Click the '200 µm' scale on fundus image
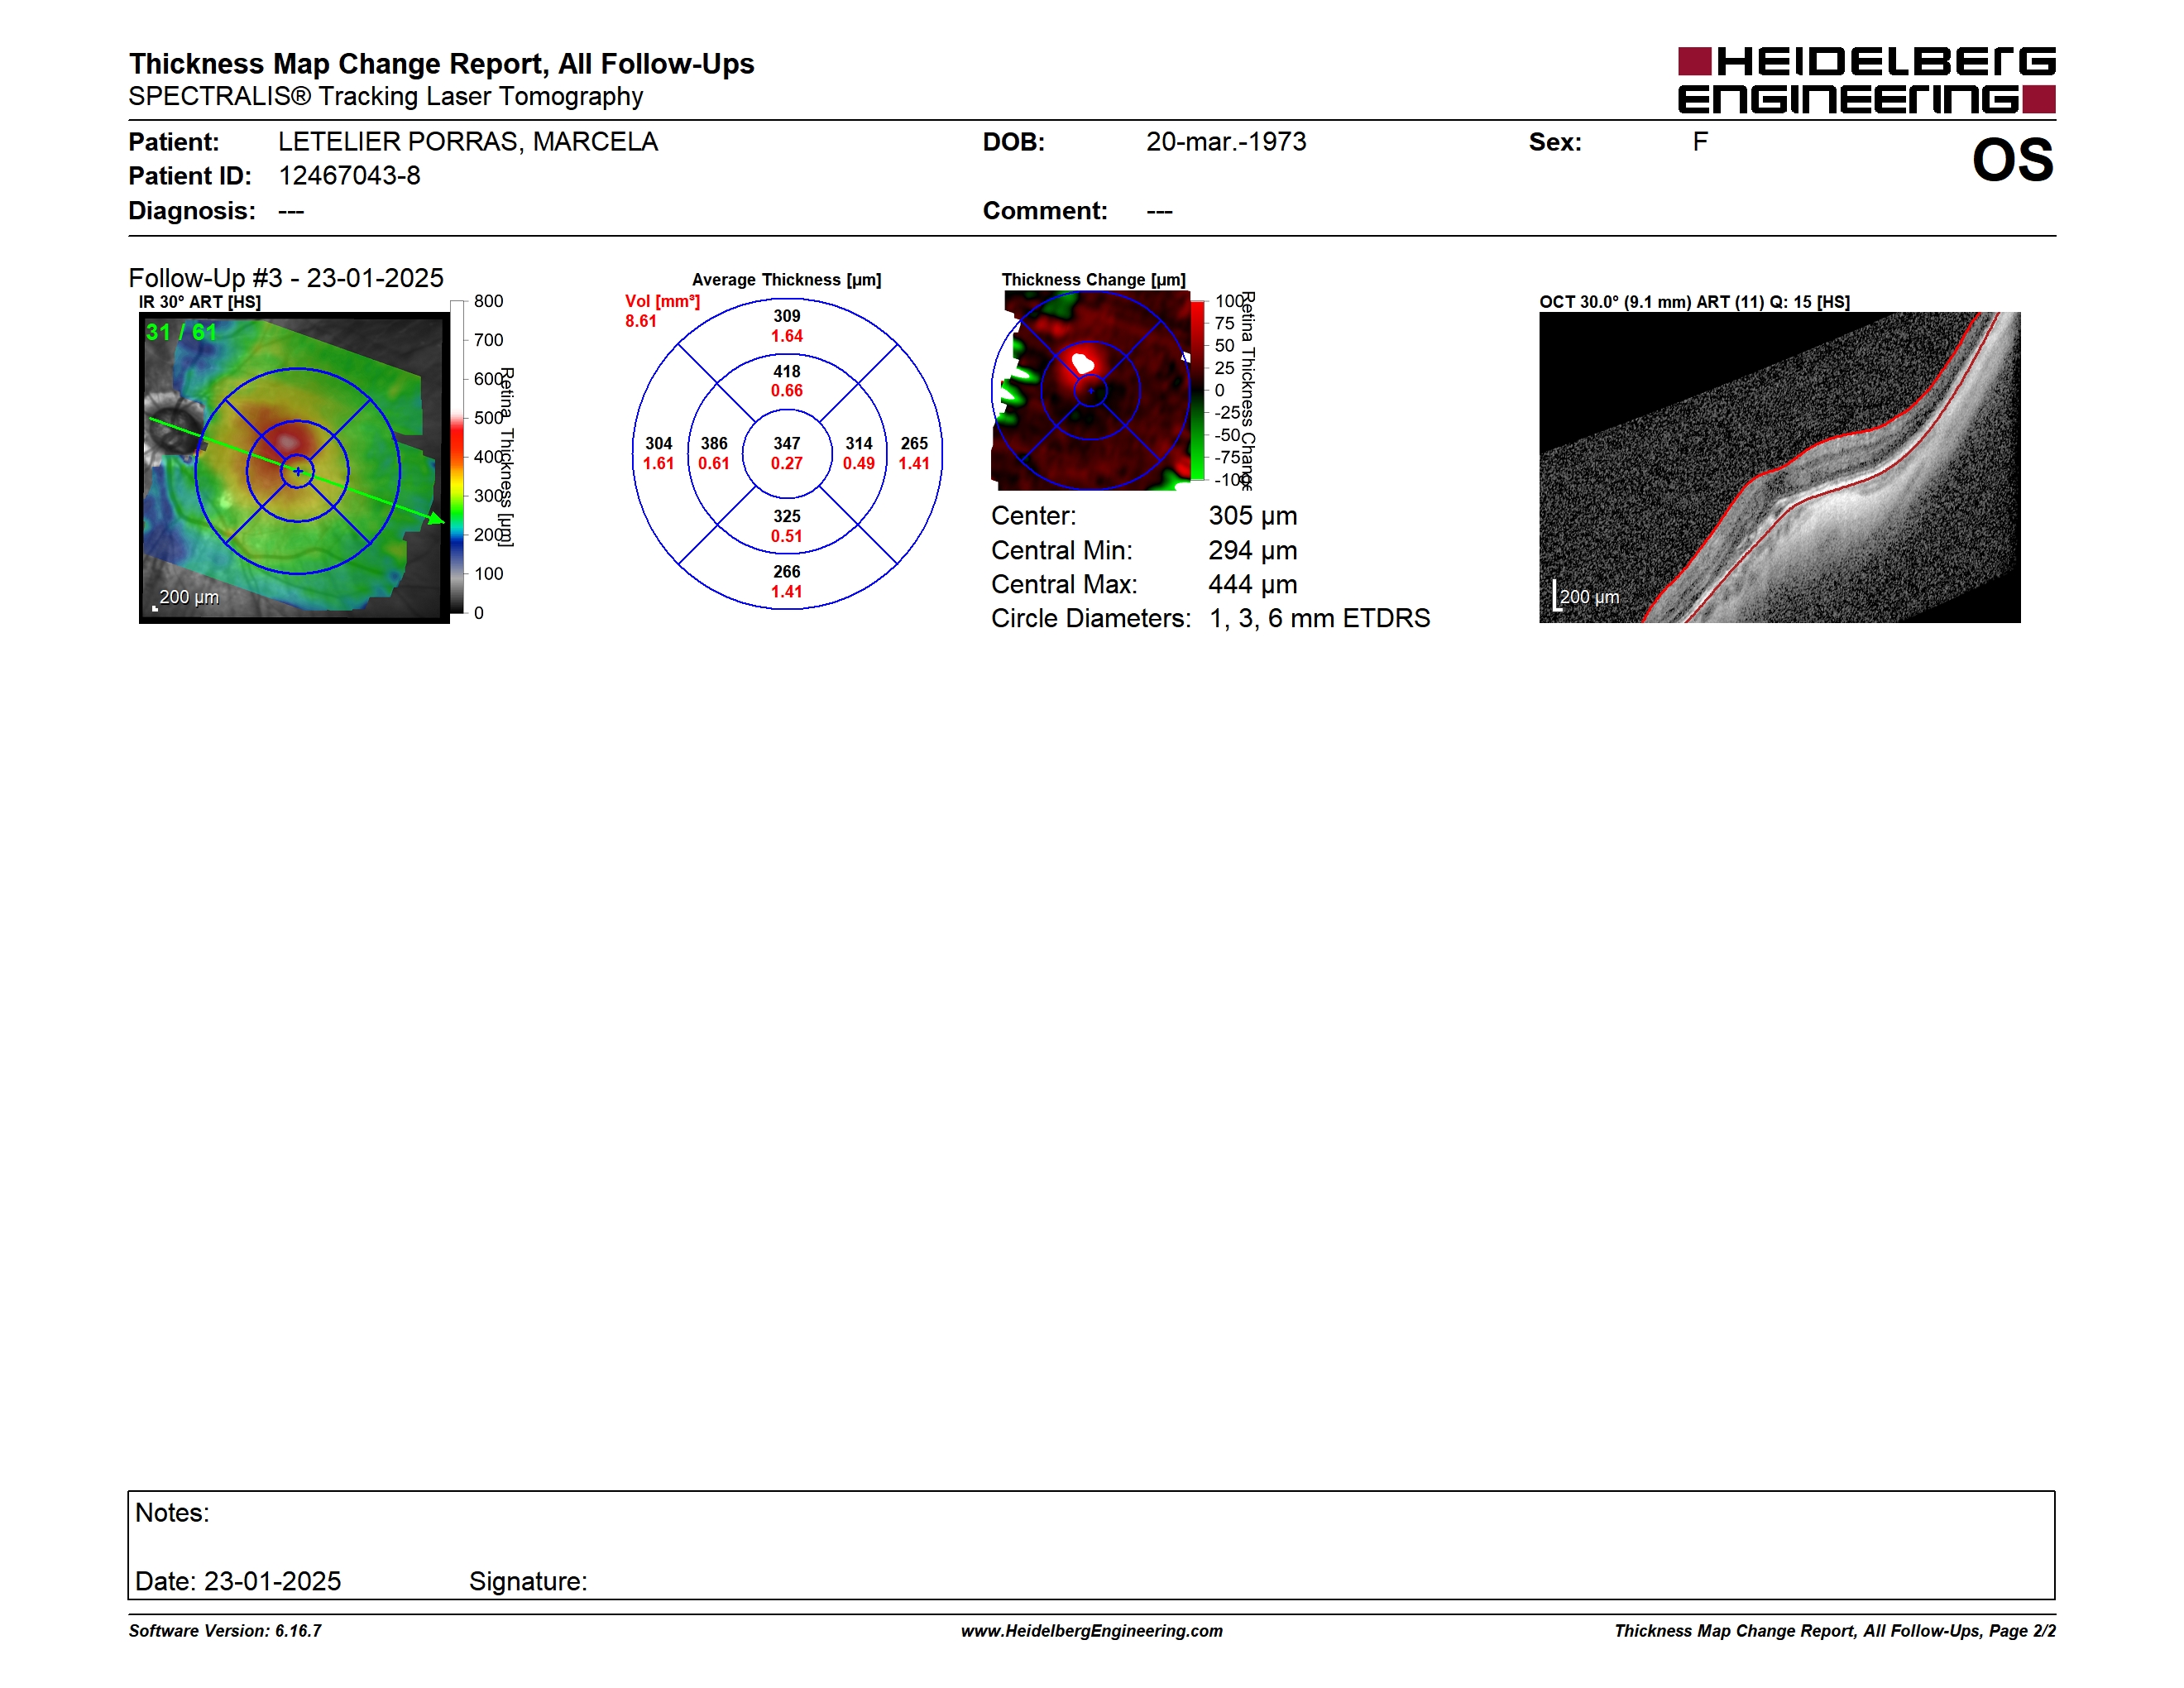This screenshot has width=2184, height=1688. [x=189, y=597]
